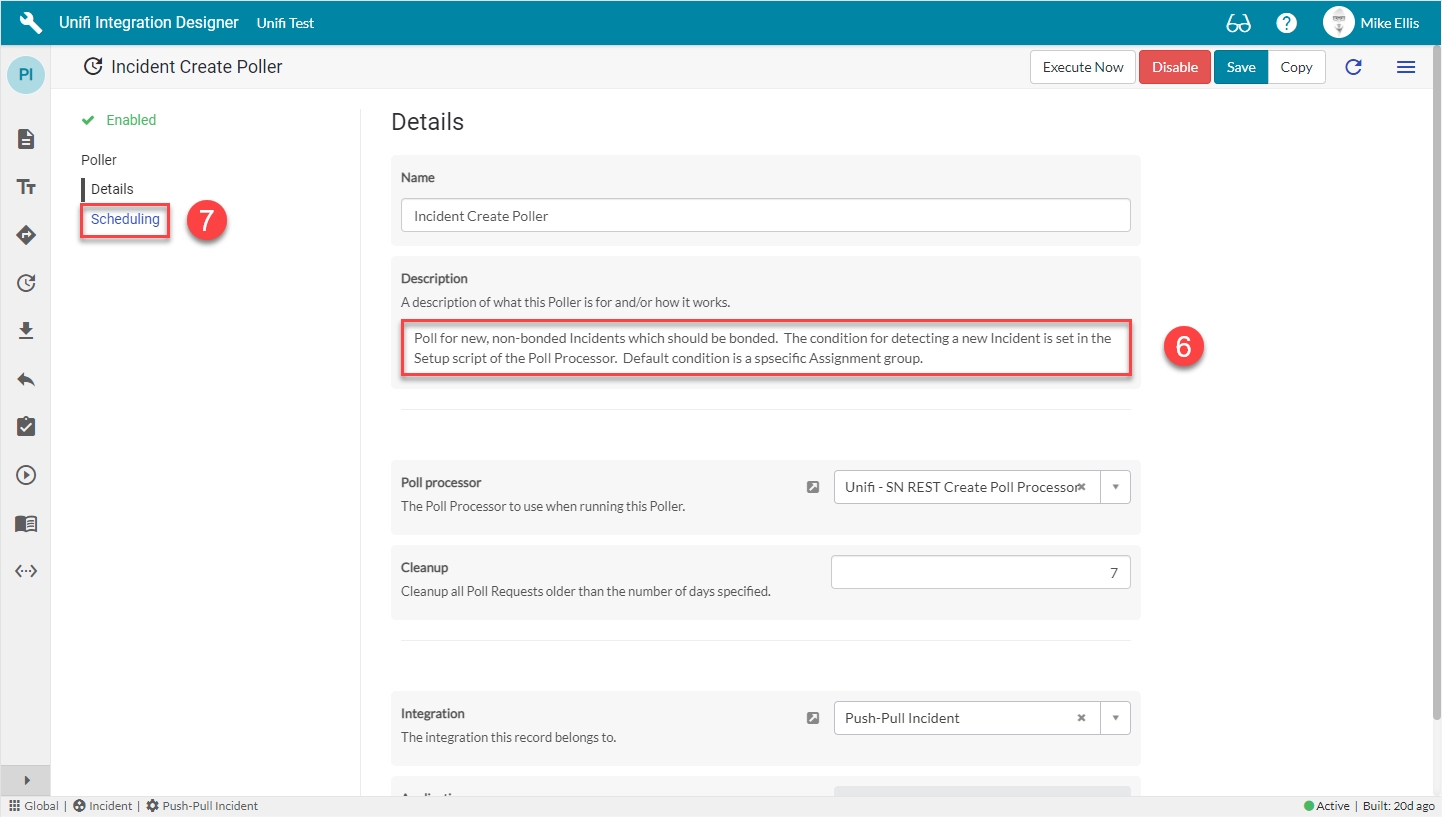This screenshot has width=1442, height=817.
Task: Click the reply arrow icon in sidebar
Action: point(26,379)
